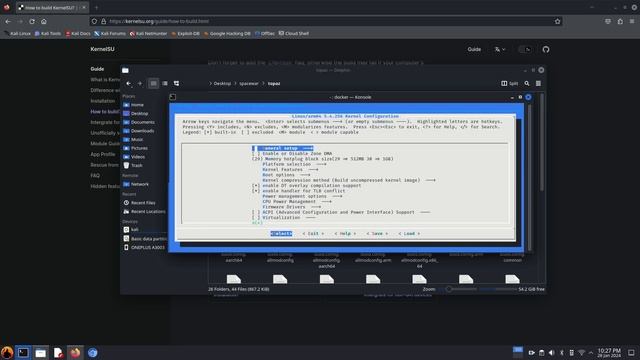Go forward in Dolphin file manager

(140, 83)
